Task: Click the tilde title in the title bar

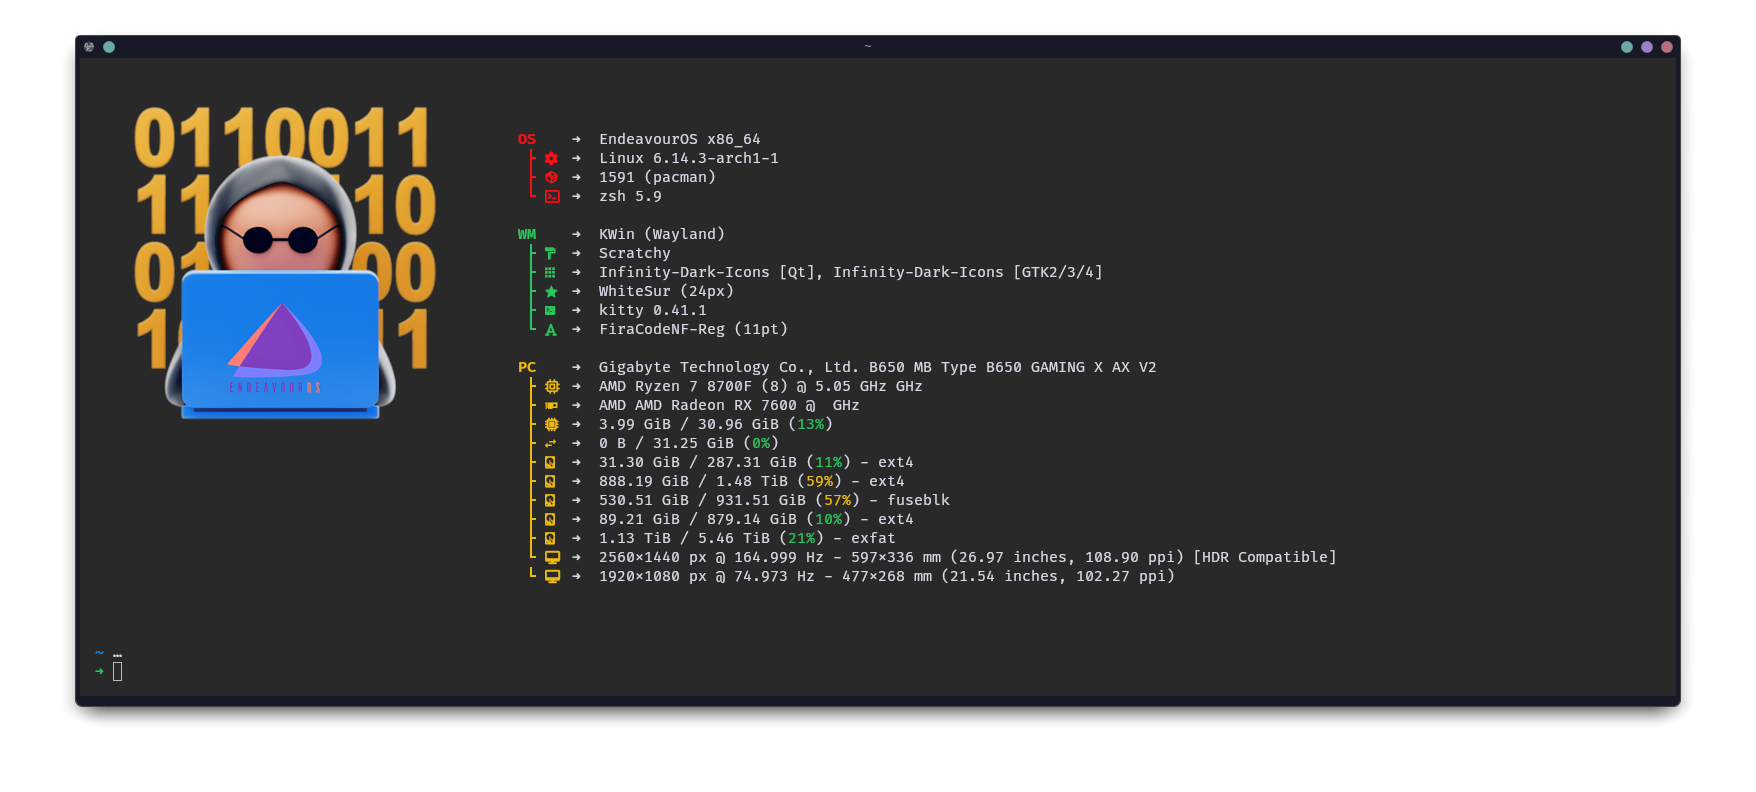Action: coord(868,46)
